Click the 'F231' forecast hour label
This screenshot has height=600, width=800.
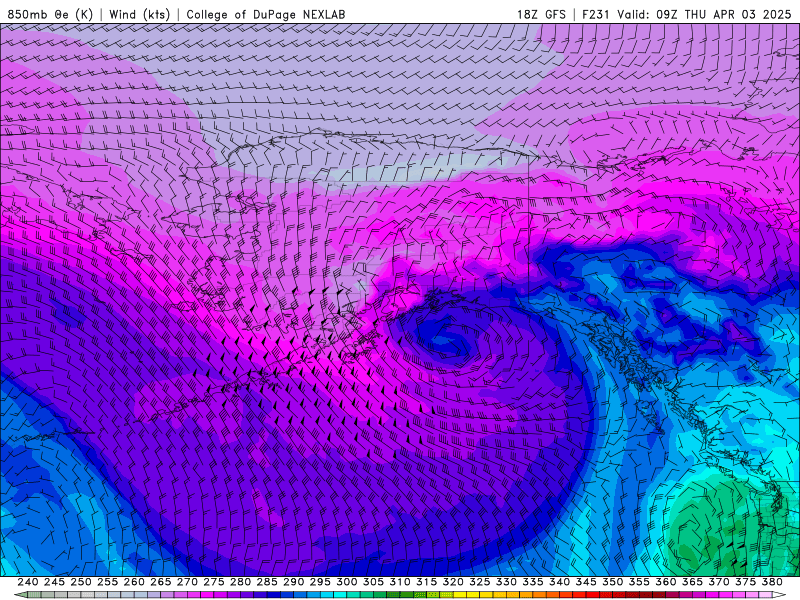pos(595,14)
